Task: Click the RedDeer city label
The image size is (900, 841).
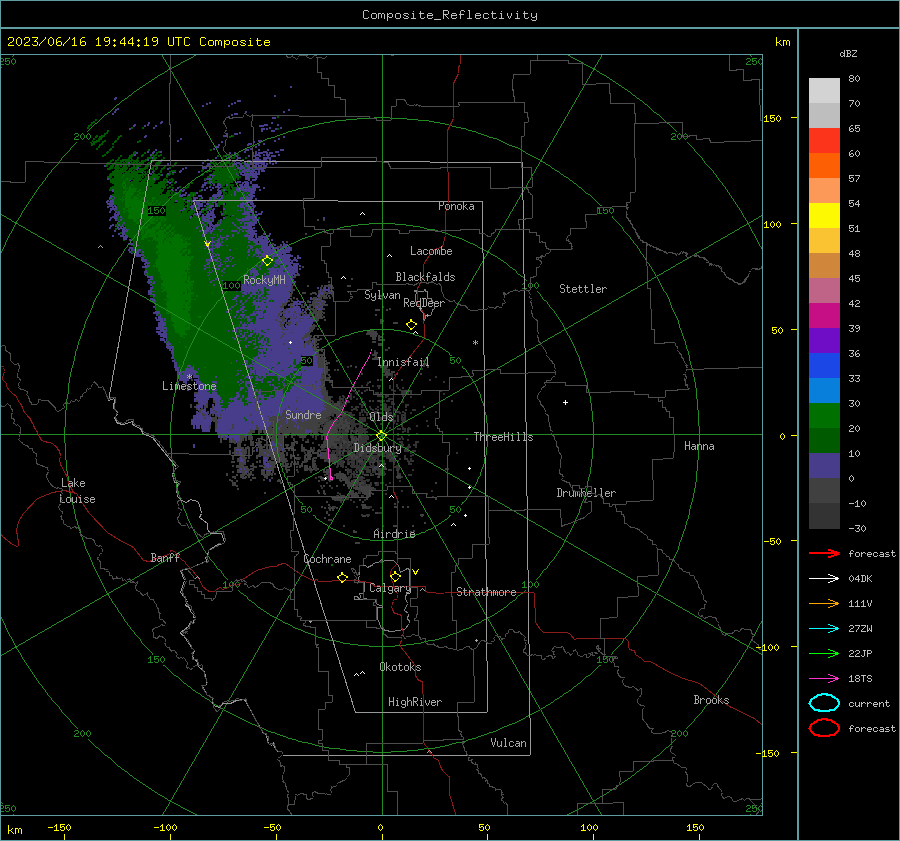Action: click(424, 303)
